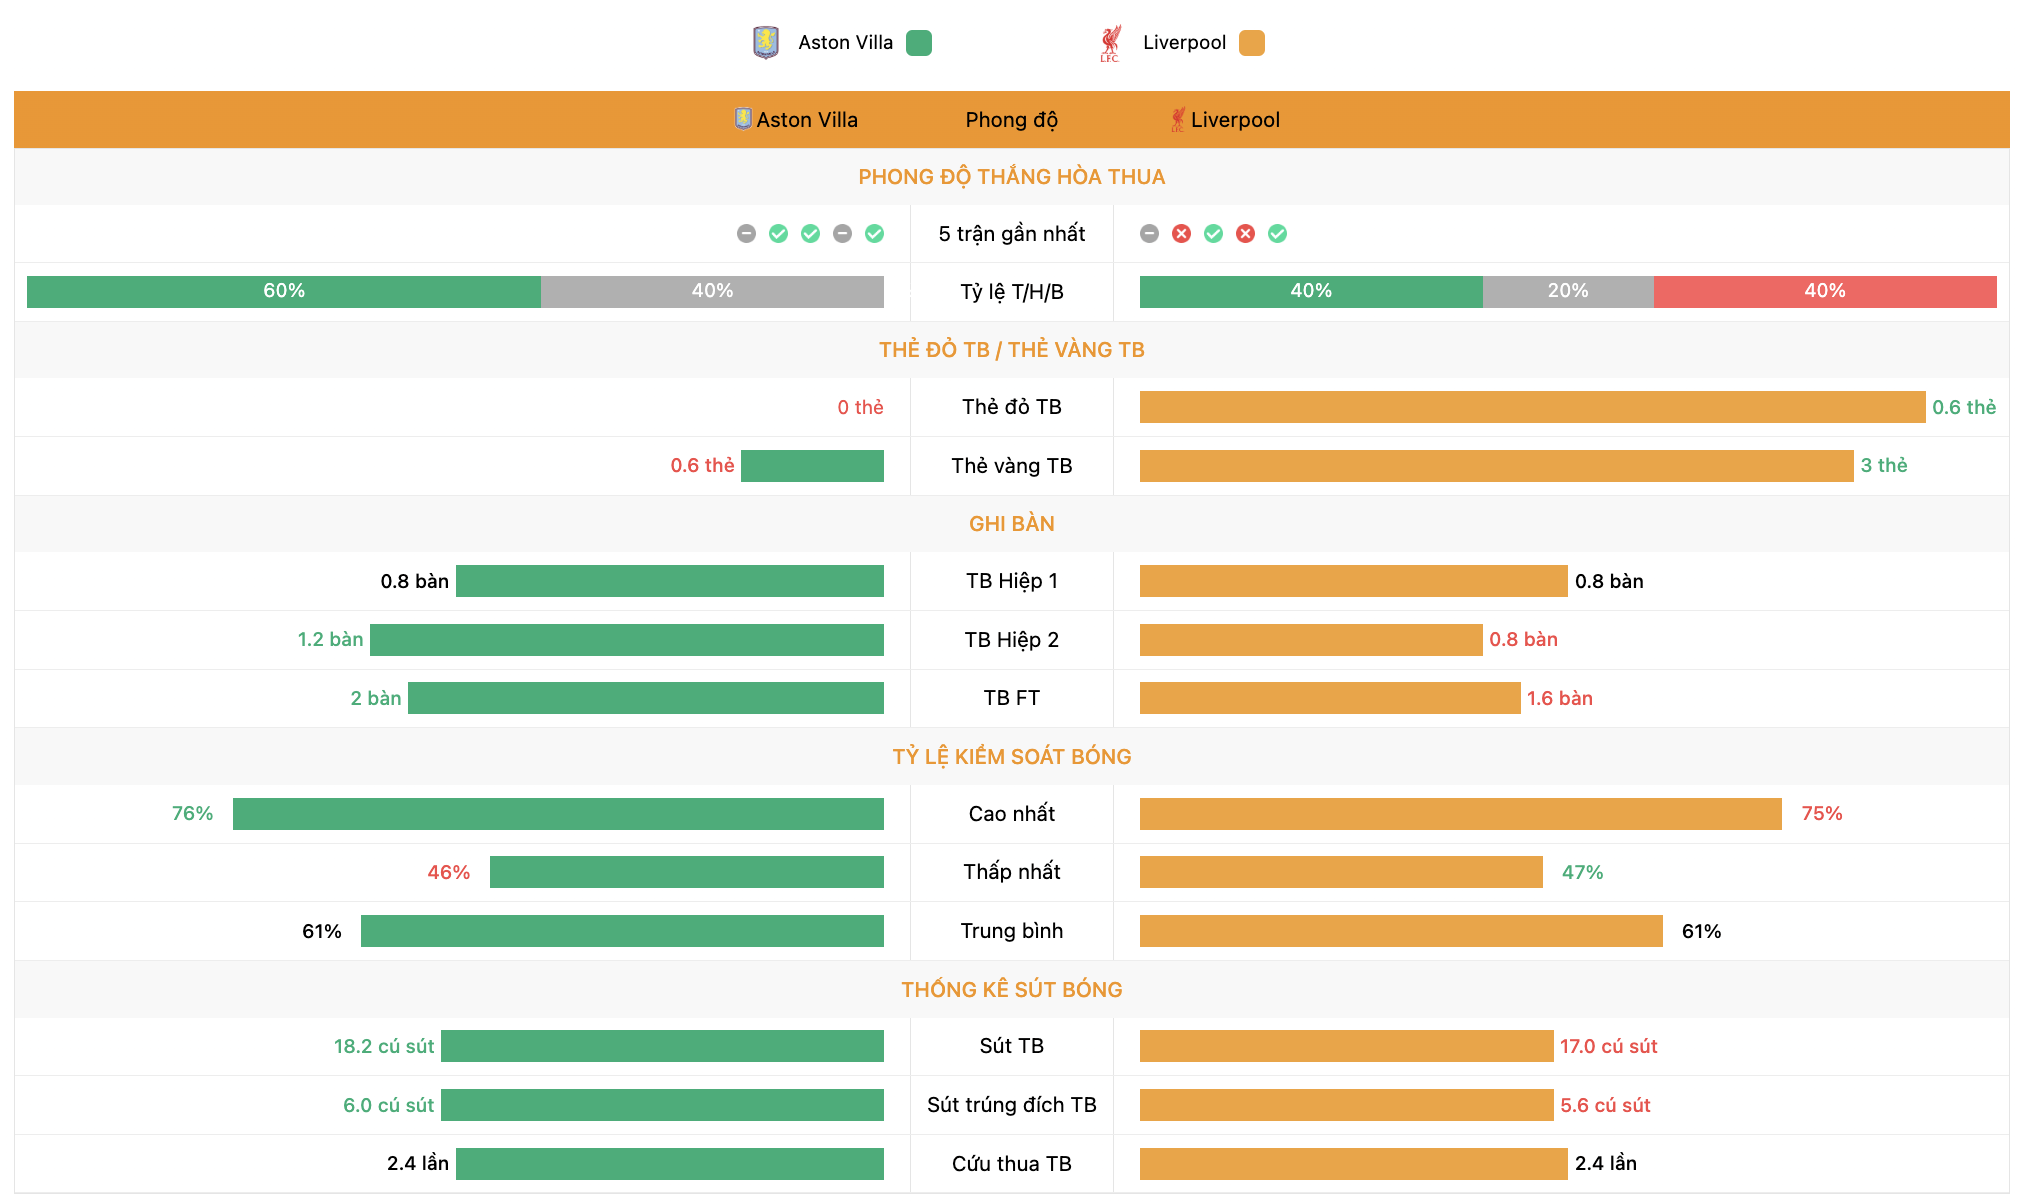
Task: Click the Aston Villa crest in the legend
Action: pyautogui.click(x=766, y=43)
